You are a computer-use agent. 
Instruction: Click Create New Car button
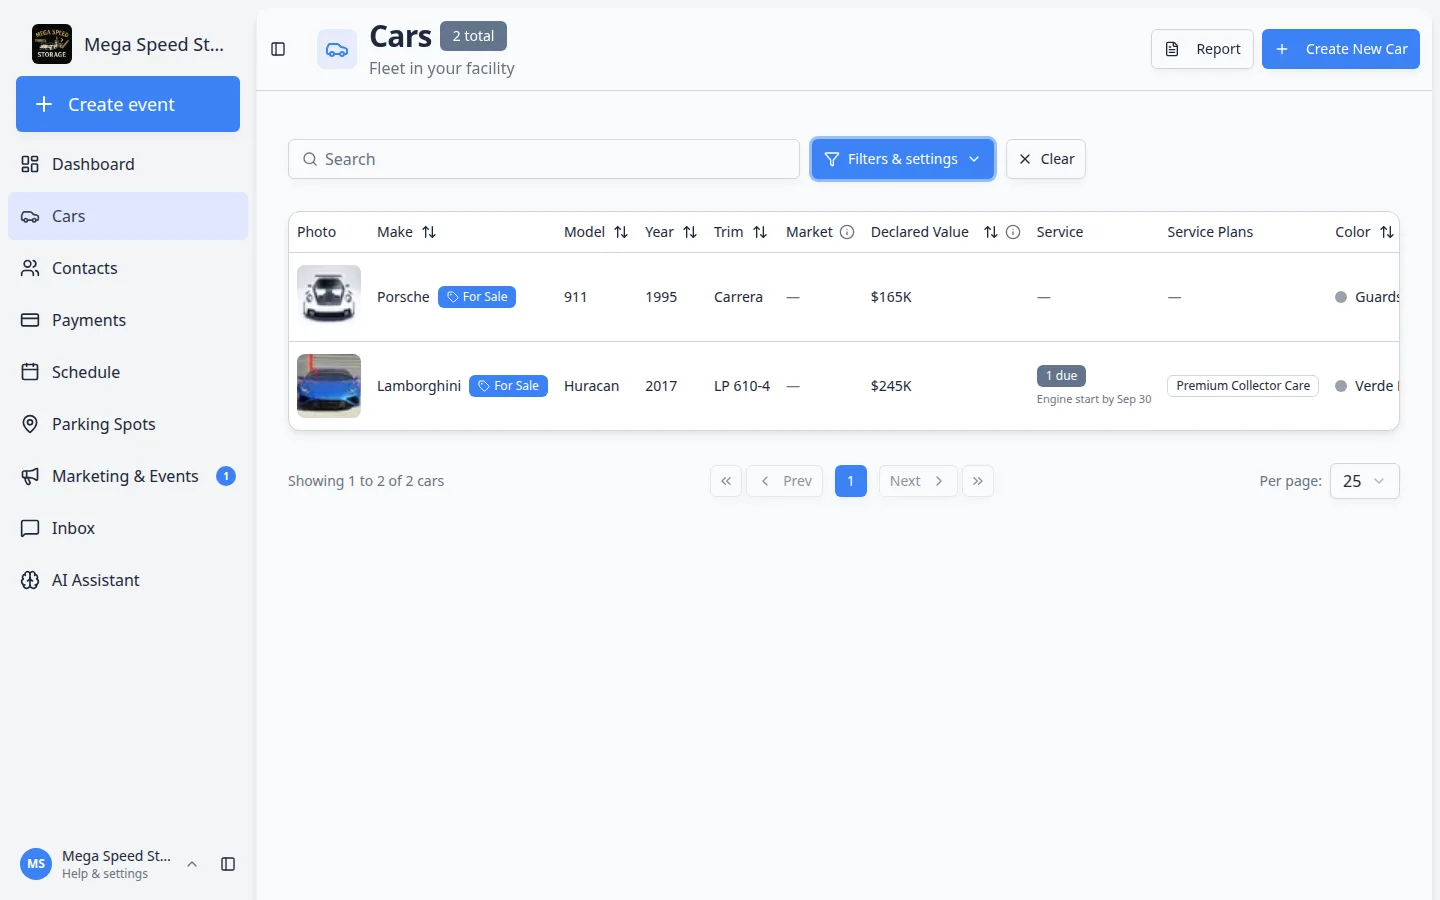pyautogui.click(x=1341, y=49)
